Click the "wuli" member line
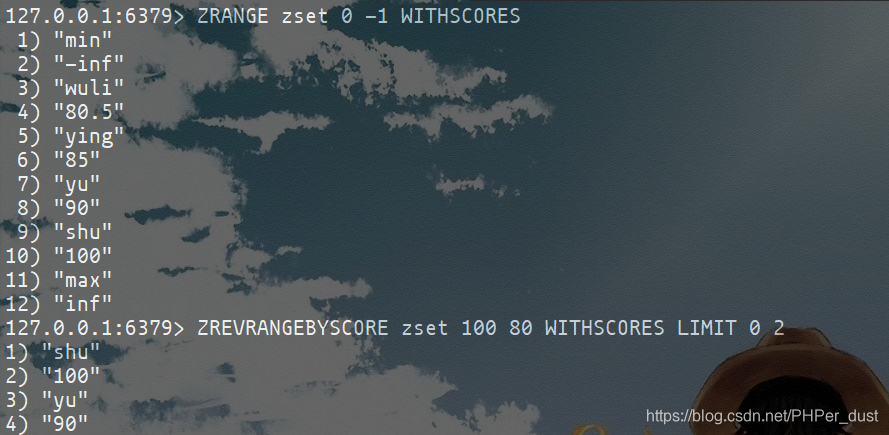This screenshot has width=889, height=435. point(88,88)
